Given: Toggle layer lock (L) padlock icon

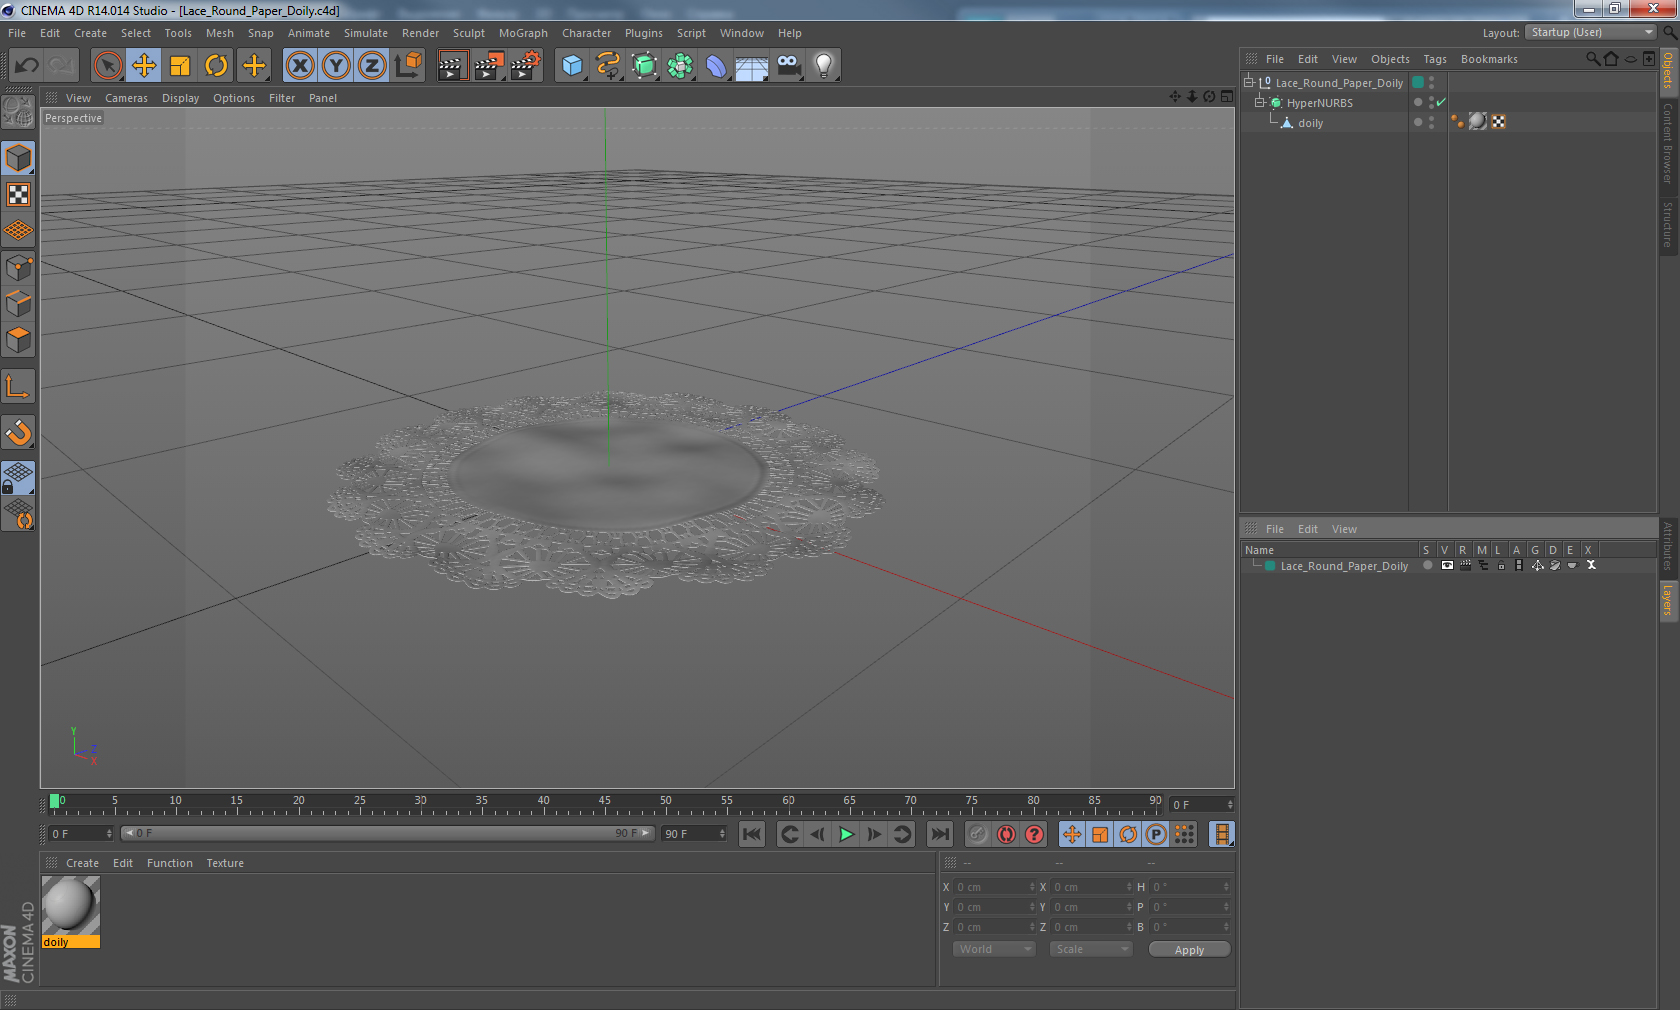Looking at the screenshot, I should (1501, 566).
